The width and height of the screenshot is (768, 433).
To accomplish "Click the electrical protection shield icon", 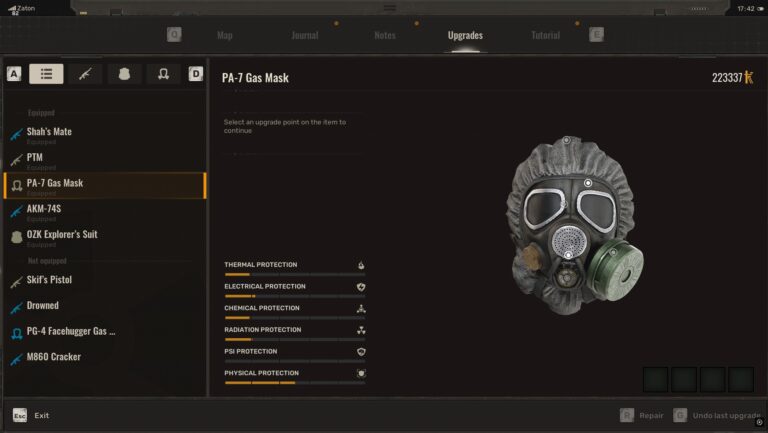I will tap(361, 287).
